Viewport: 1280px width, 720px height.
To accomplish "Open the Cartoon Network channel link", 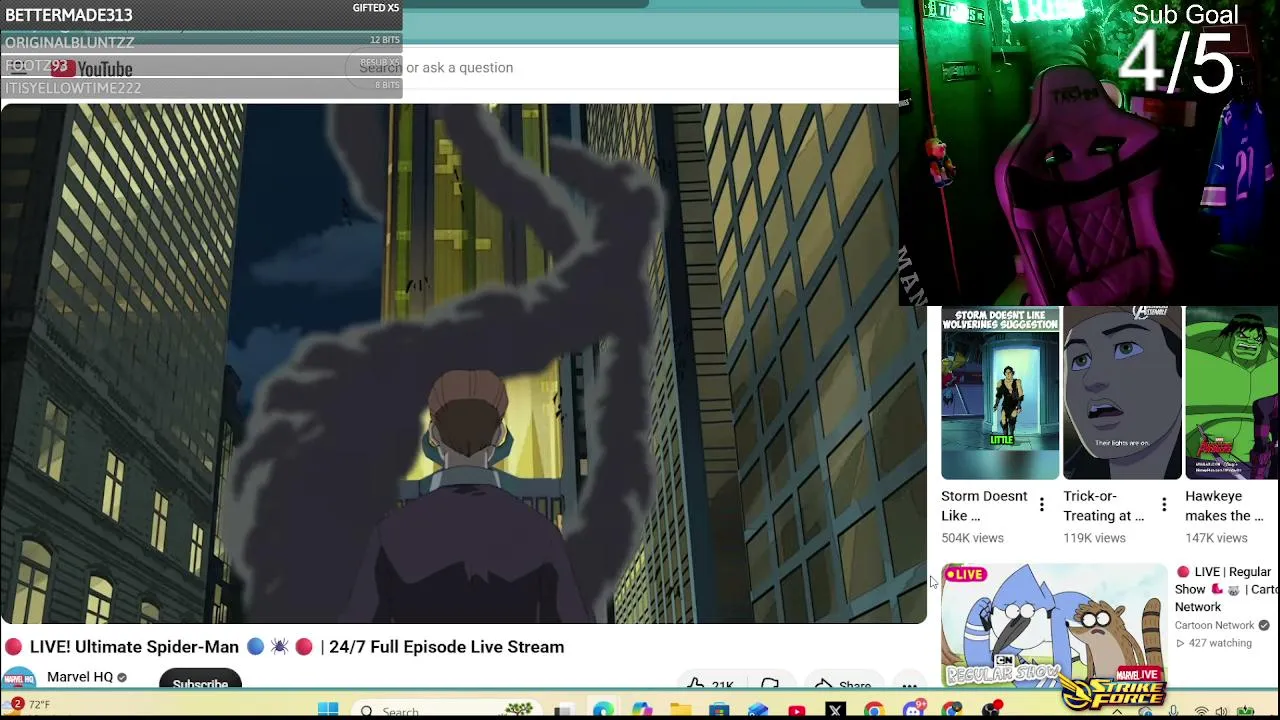I will (x=1214, y=625).
